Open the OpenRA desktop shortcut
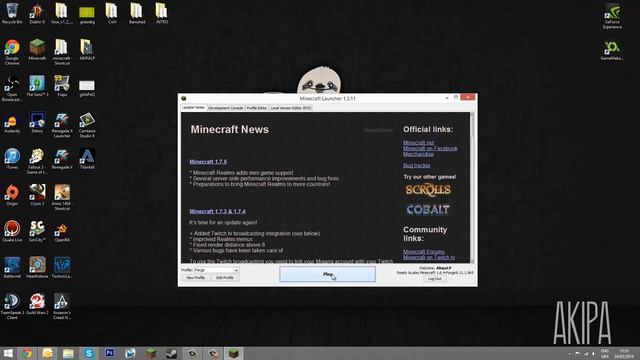Viewport: 640px width, 360px height. tap(62, 231)
